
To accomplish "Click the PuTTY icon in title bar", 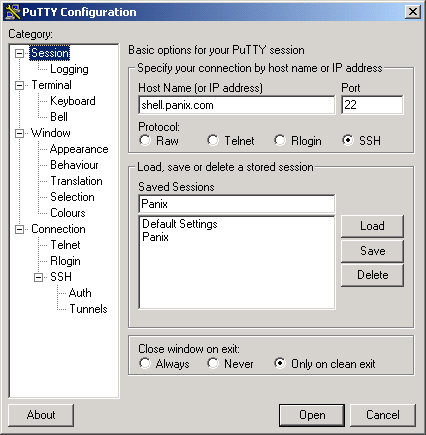I will point(13,12).
